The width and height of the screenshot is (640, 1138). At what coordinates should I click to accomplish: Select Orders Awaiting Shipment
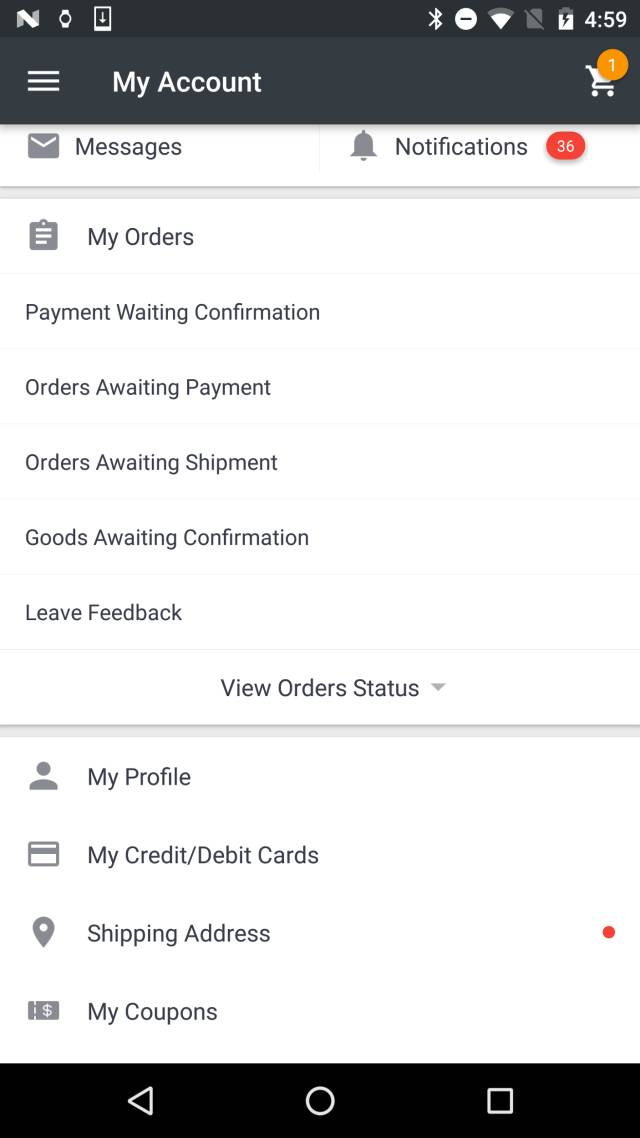151,462
